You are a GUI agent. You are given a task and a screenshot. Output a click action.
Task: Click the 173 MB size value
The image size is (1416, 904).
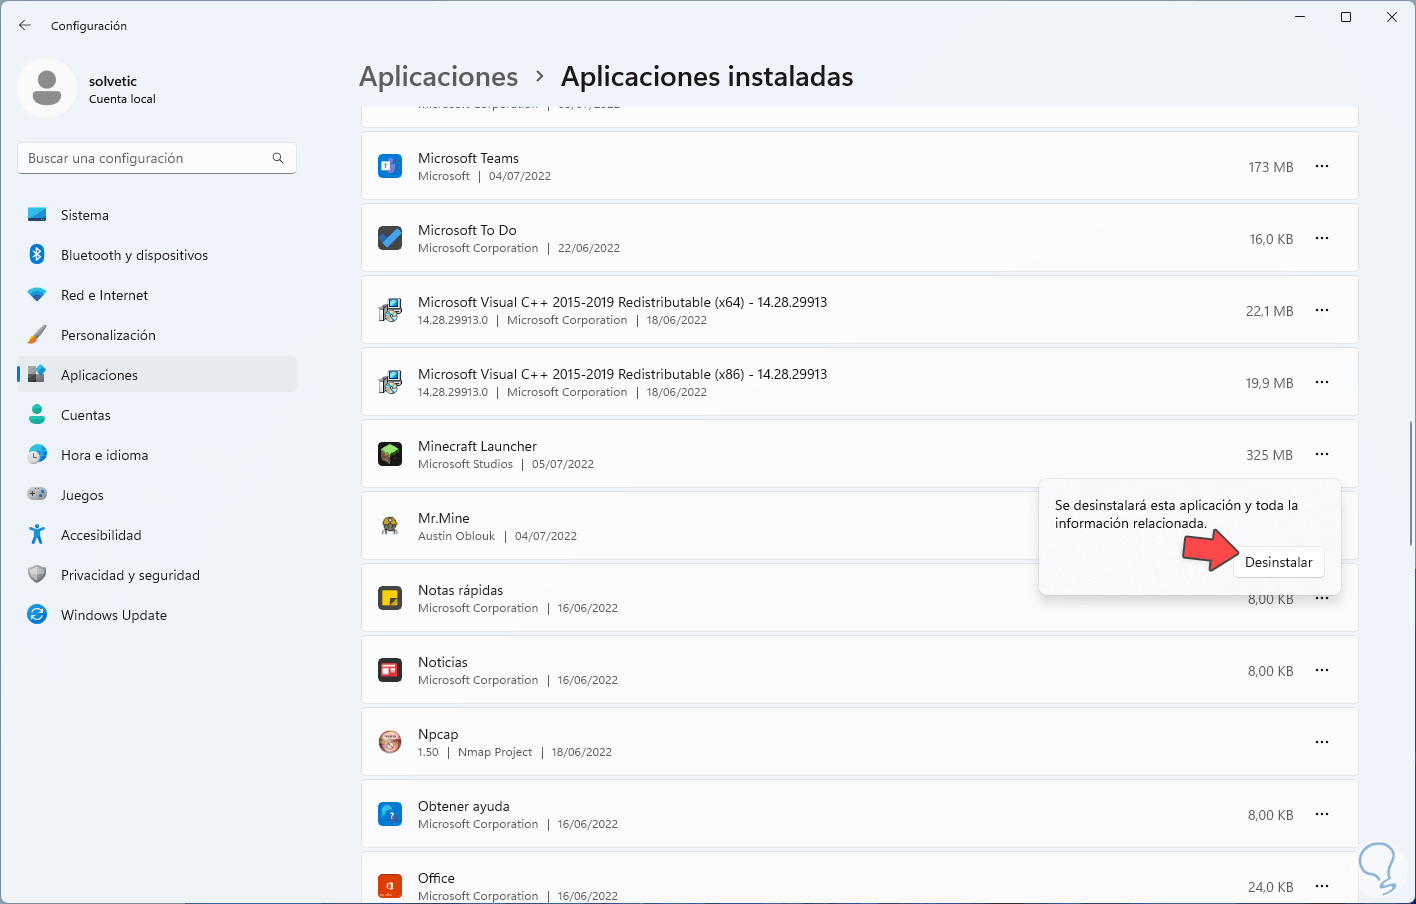click(x=1270, y=167)
